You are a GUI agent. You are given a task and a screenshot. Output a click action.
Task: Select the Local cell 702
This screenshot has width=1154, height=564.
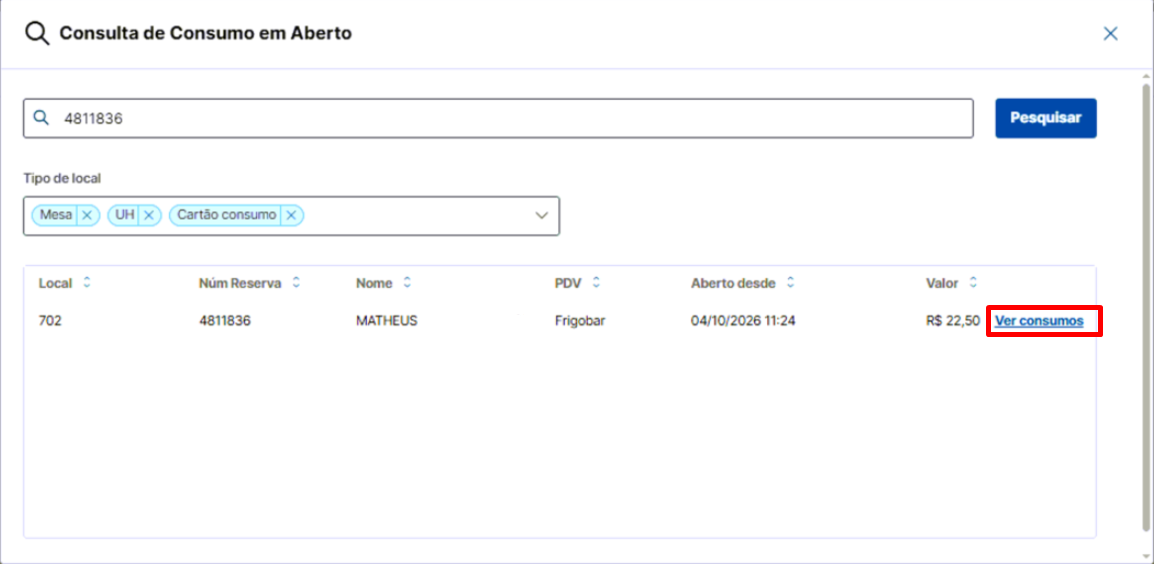click(50, 321)
